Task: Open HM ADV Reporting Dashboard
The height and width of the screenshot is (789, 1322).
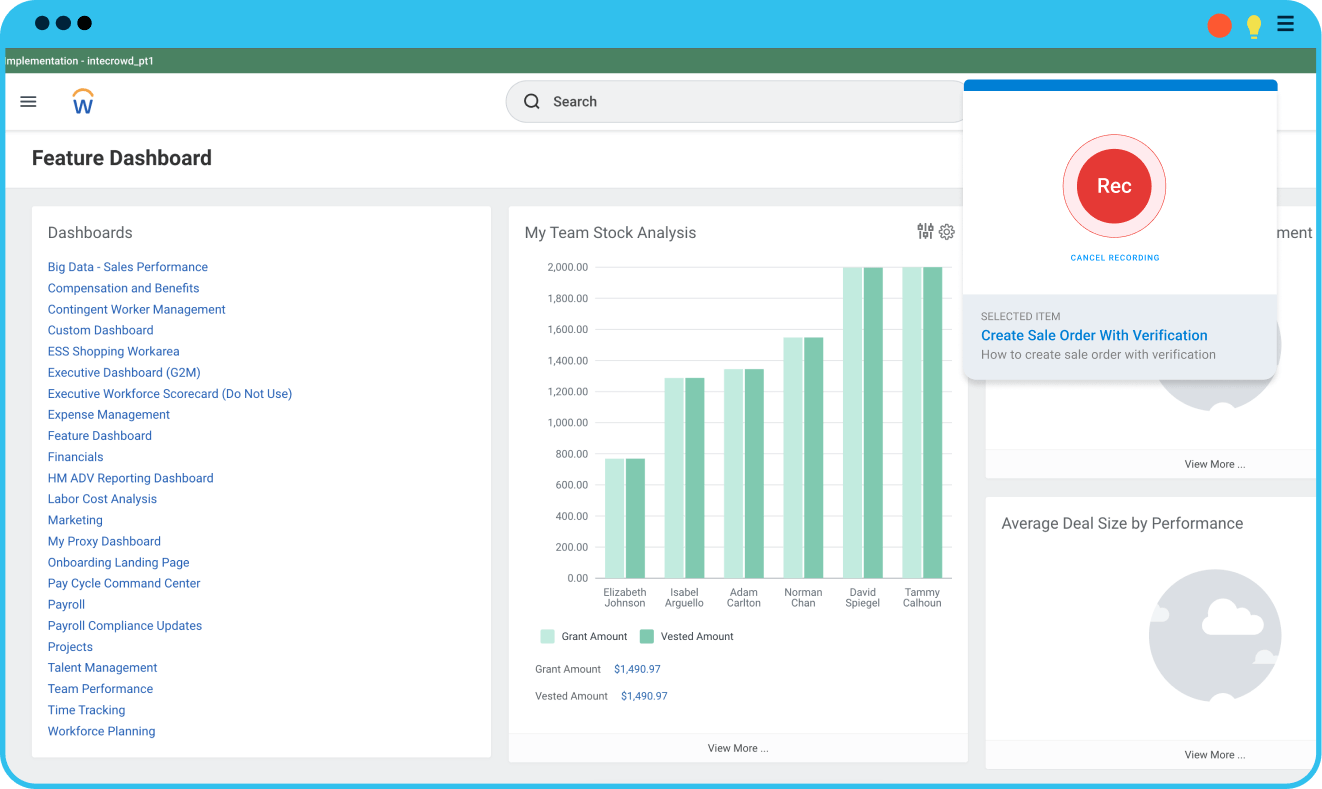Action: point(131,478)
